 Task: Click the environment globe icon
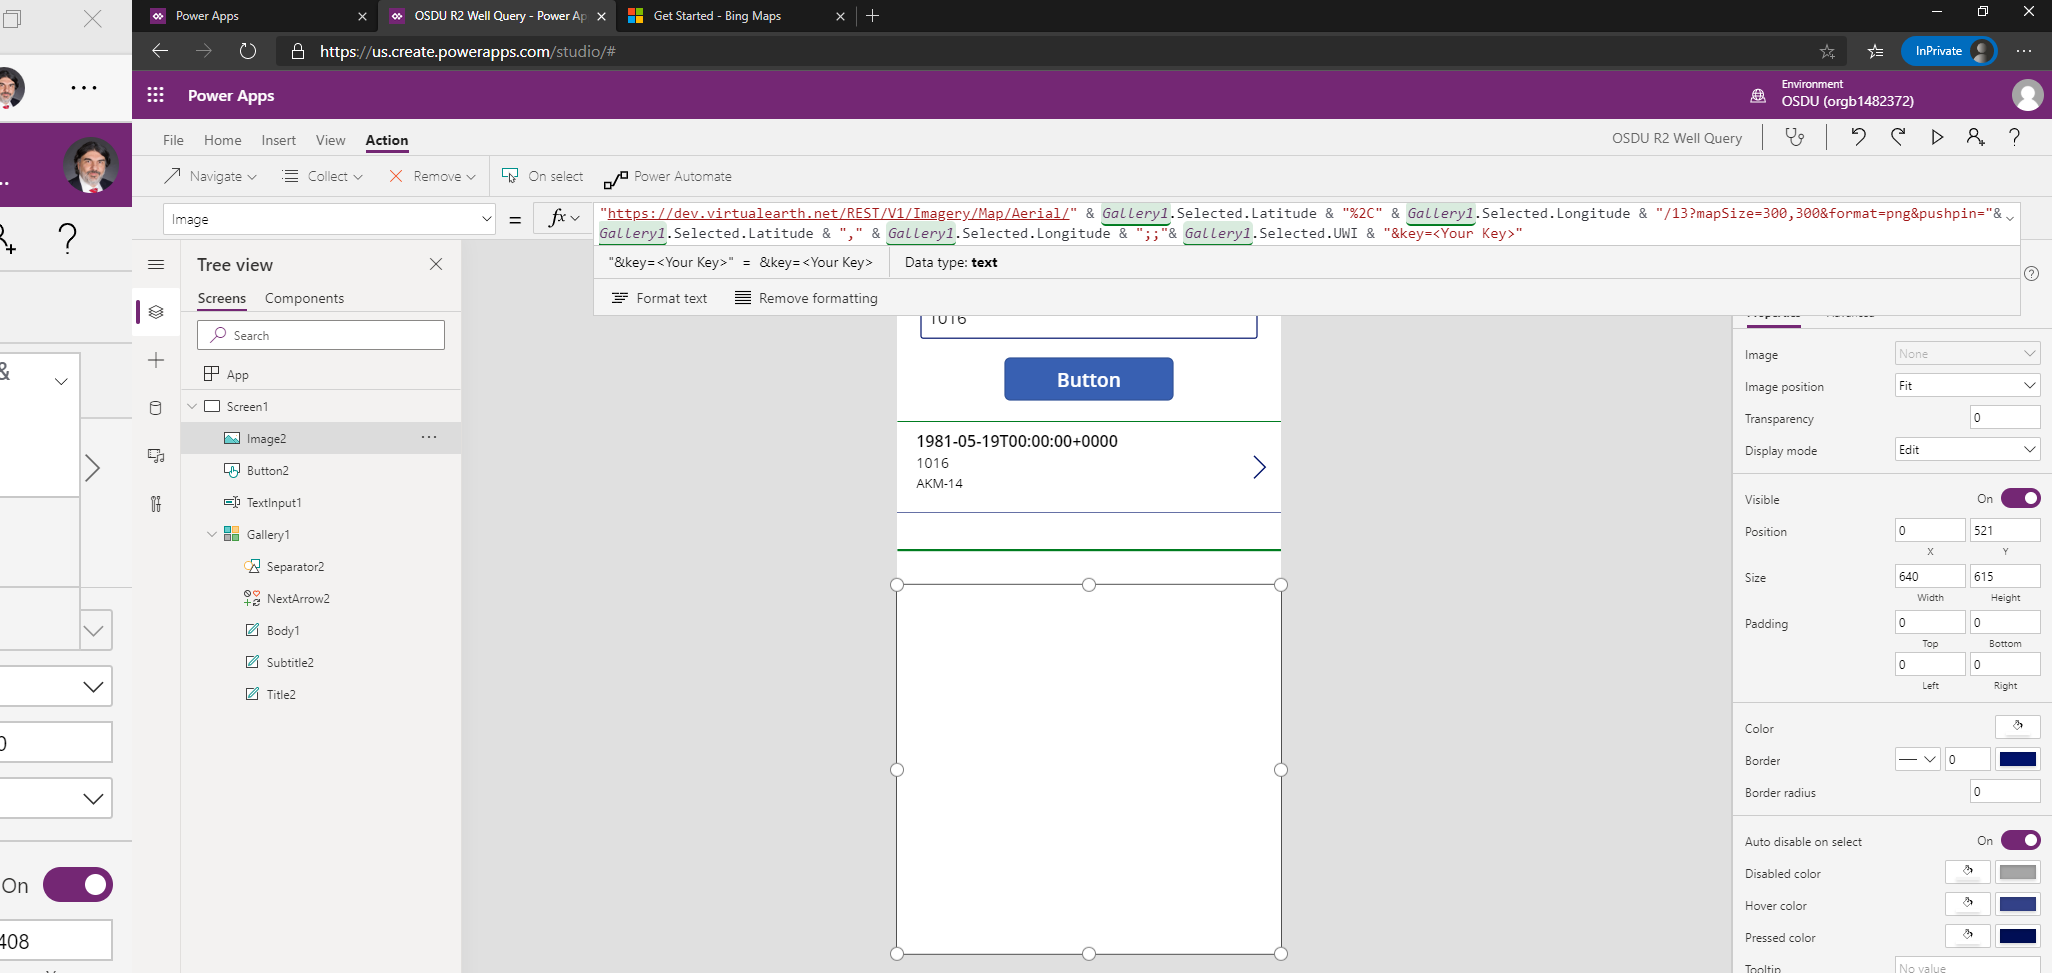click(1758, 95)
